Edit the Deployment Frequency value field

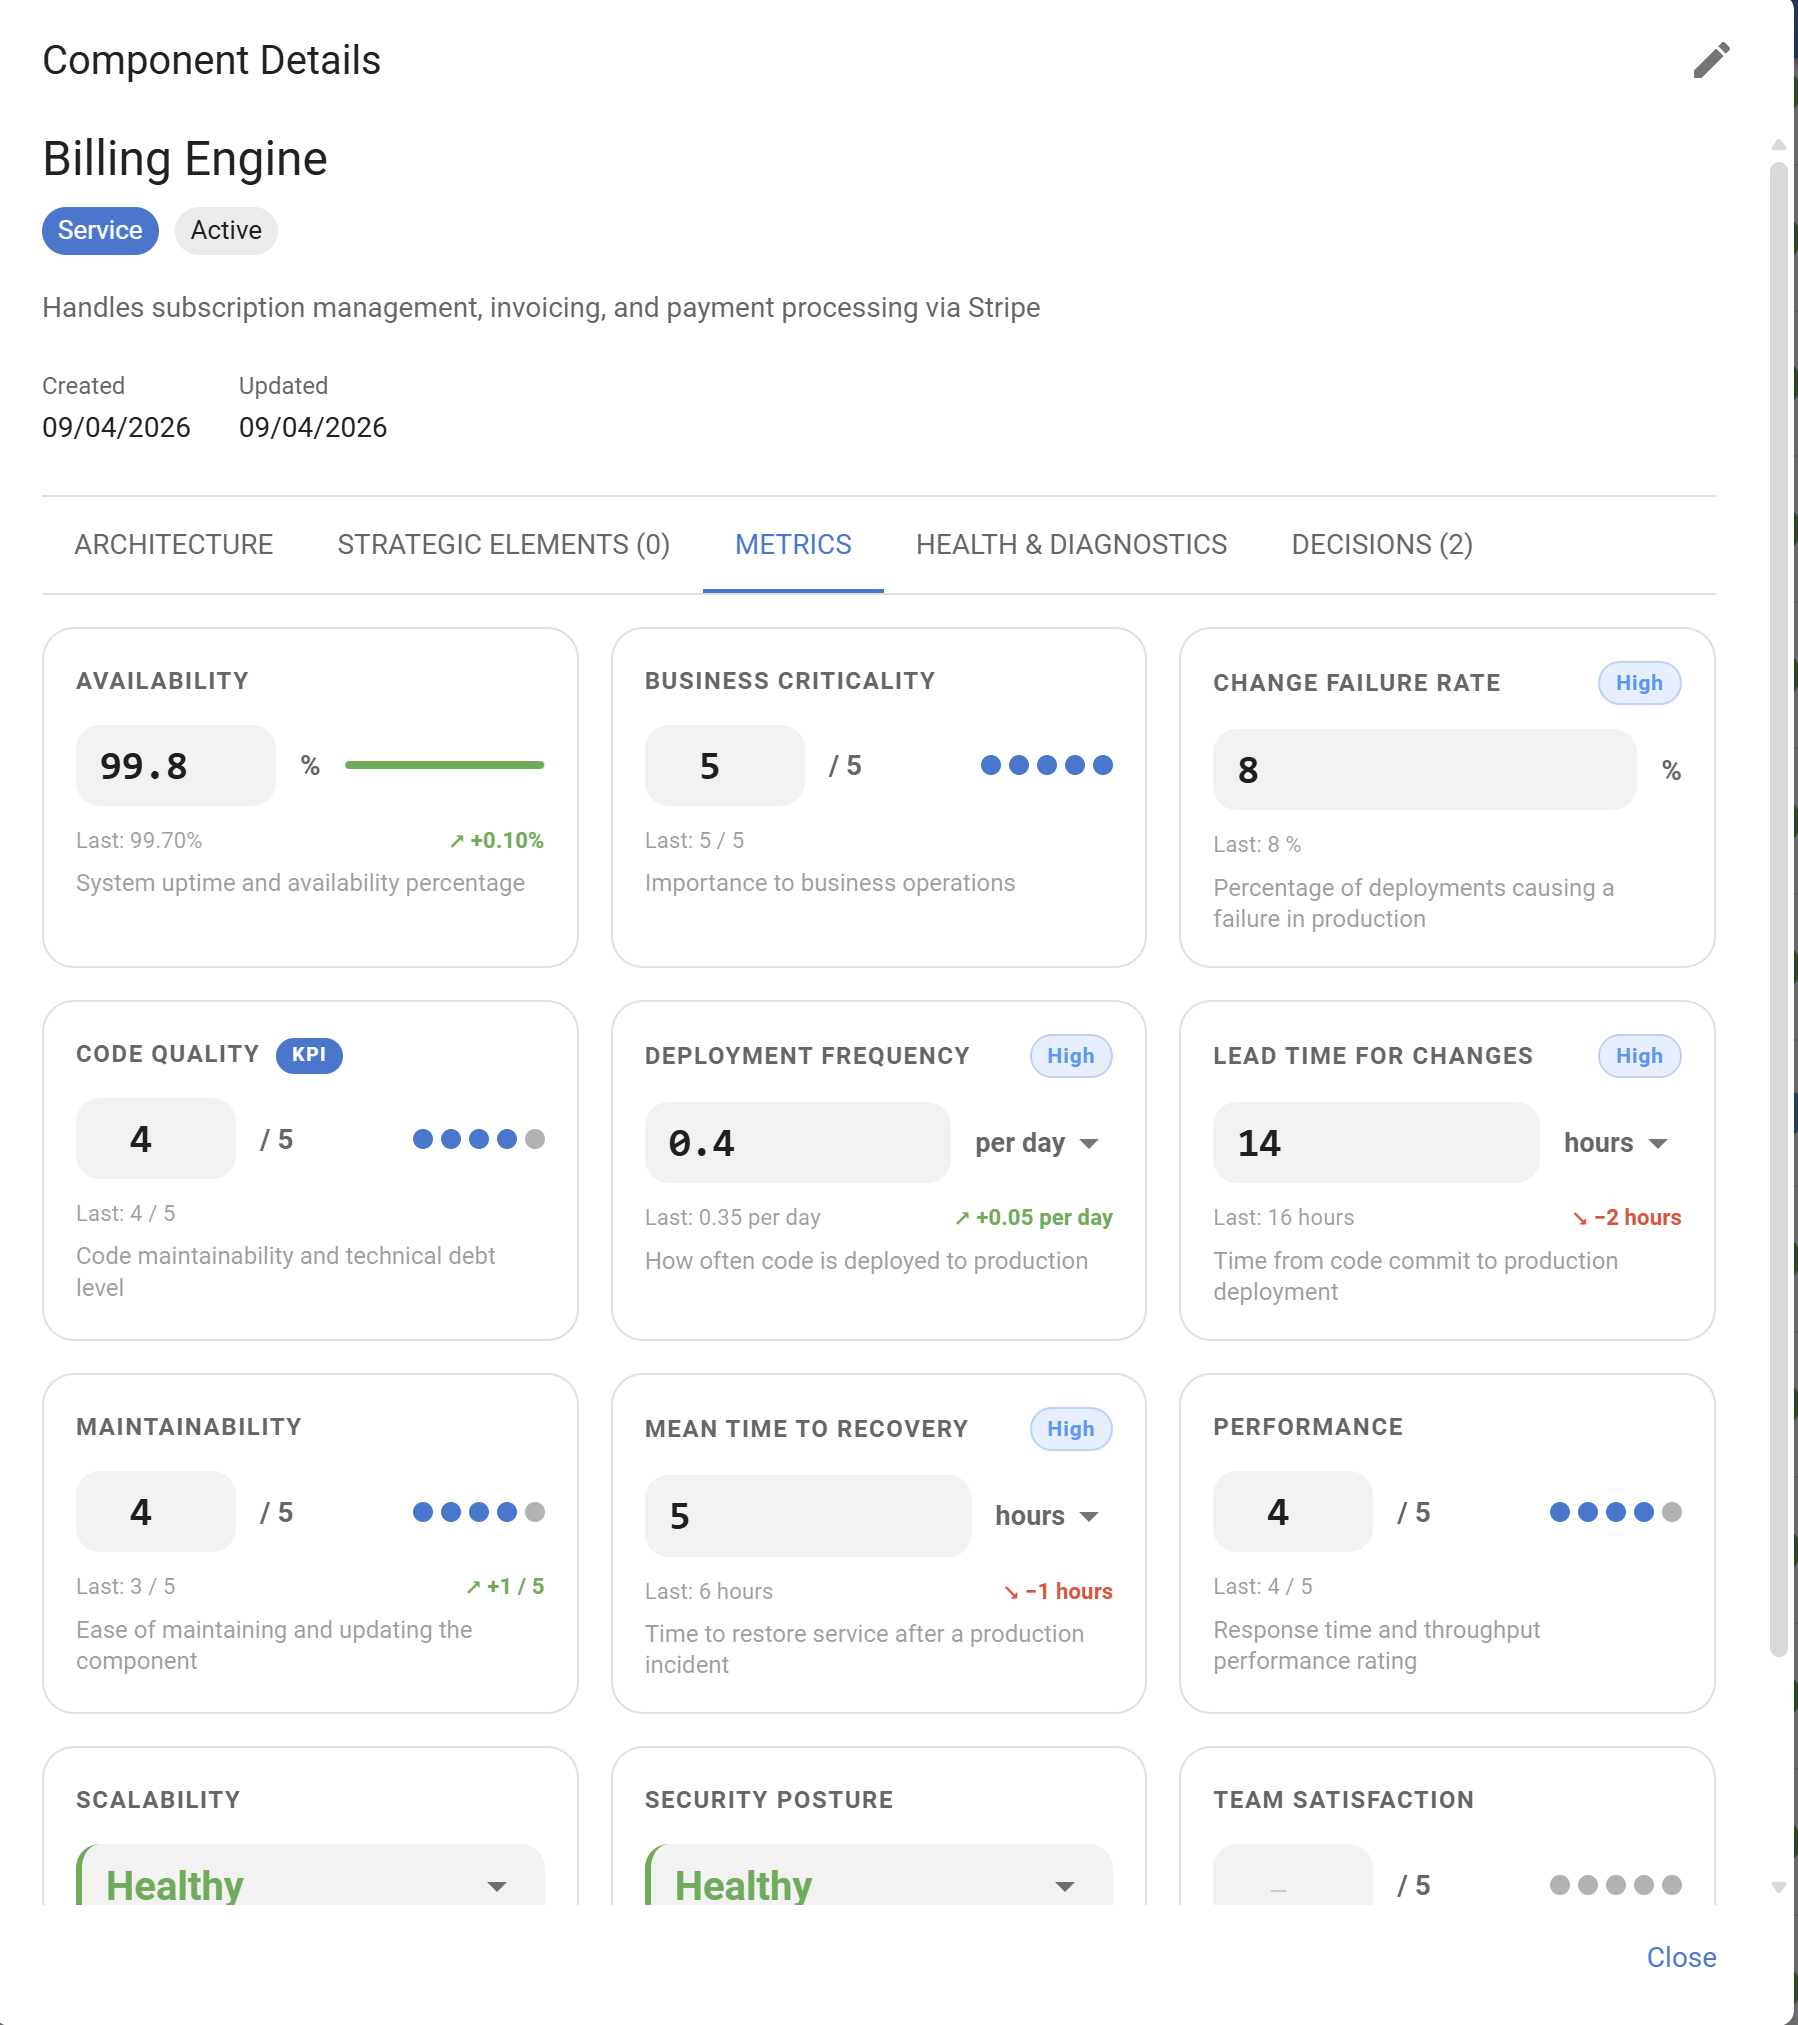click(797, 1143)
